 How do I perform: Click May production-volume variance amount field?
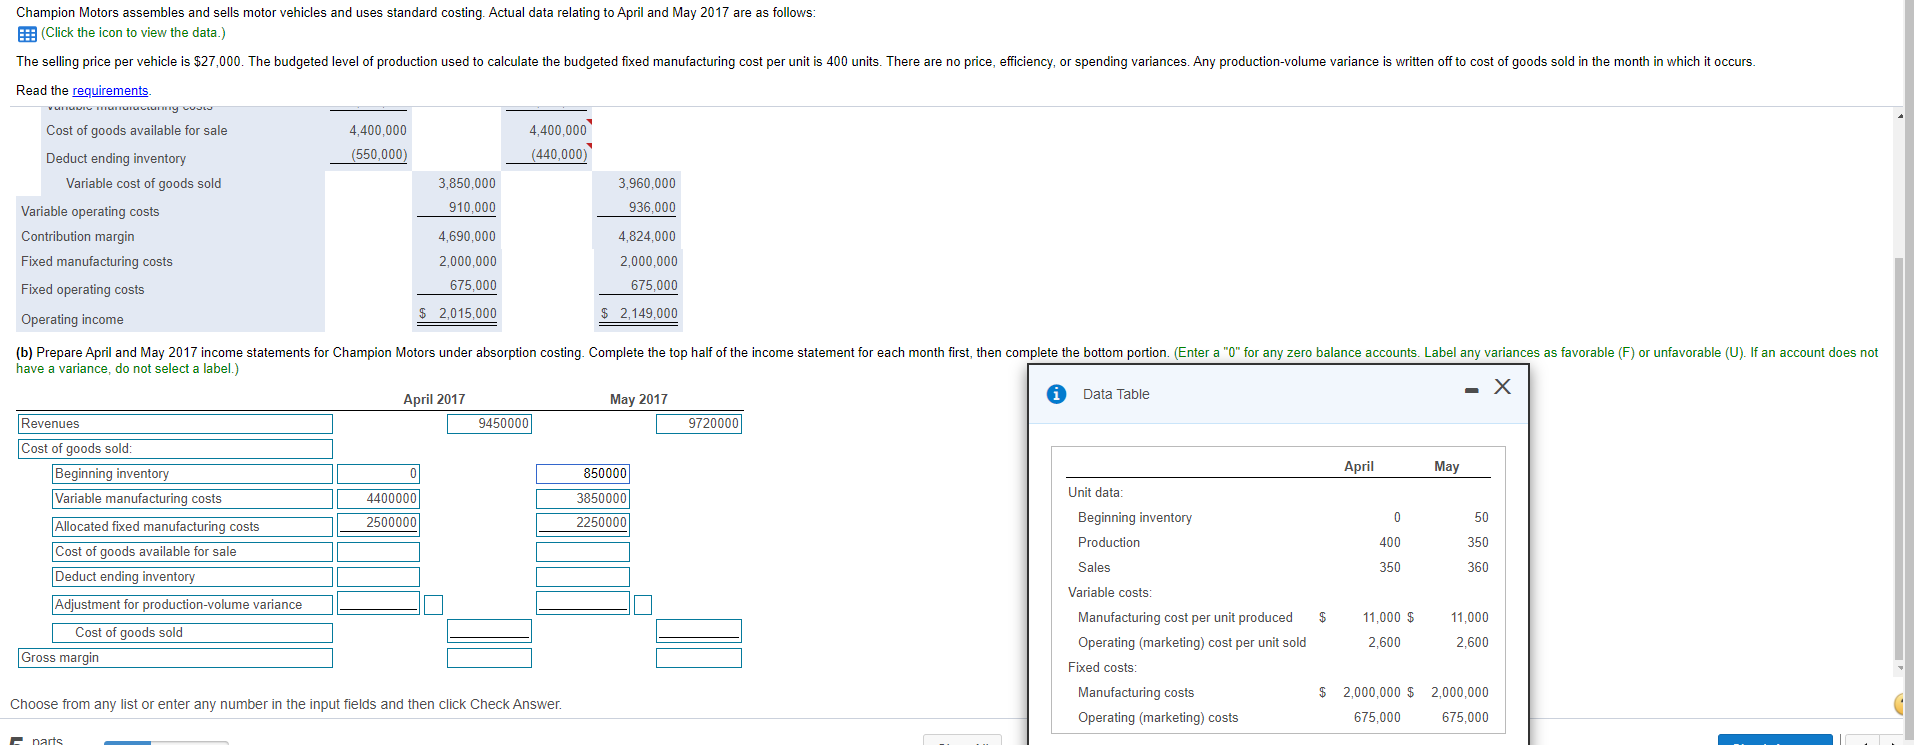coord(583,603)
